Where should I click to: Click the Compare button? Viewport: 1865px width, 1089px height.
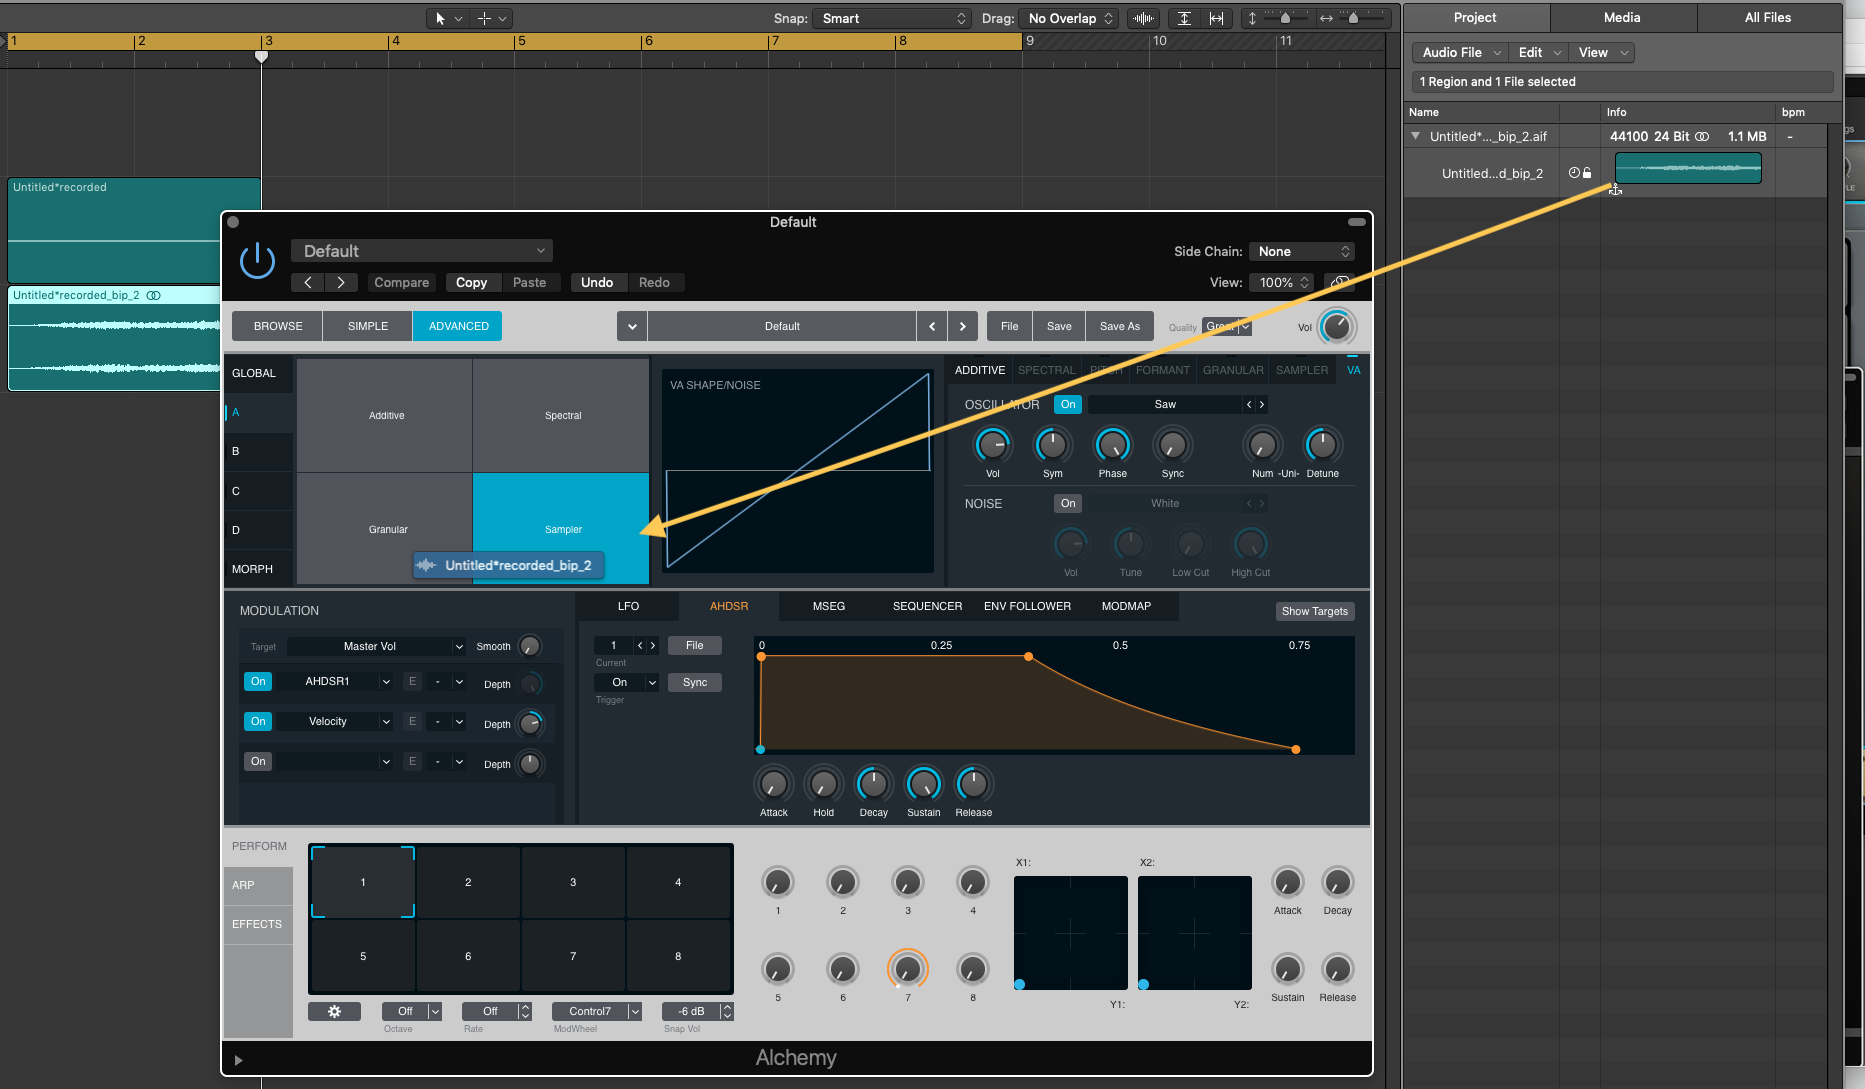401,283
